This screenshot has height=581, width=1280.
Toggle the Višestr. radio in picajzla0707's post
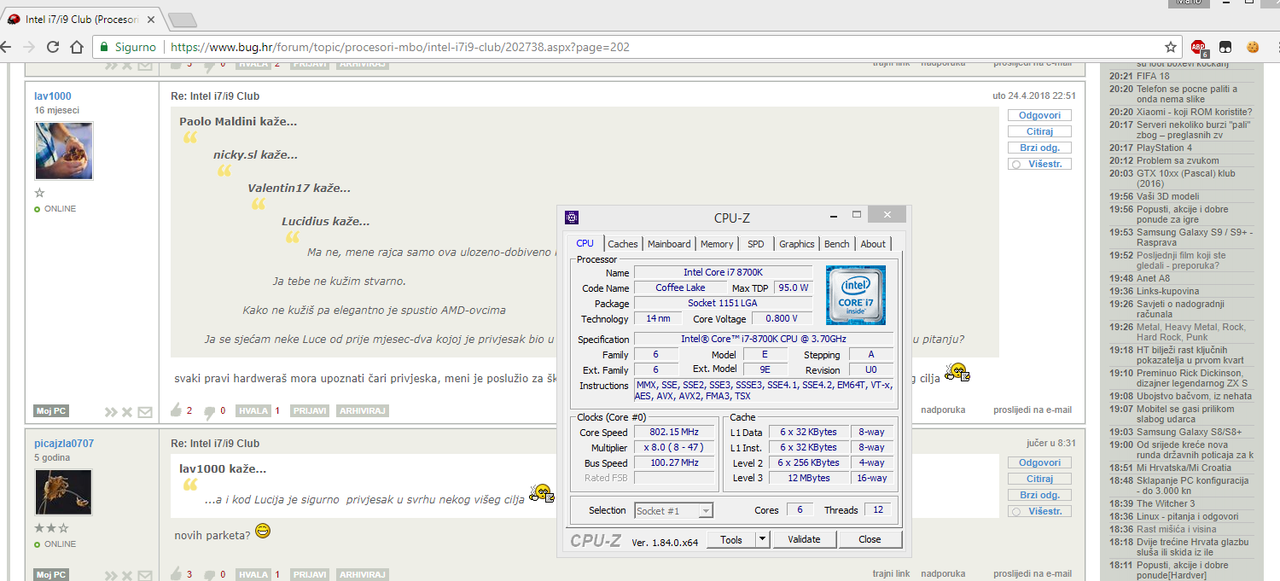[1016, 511]
